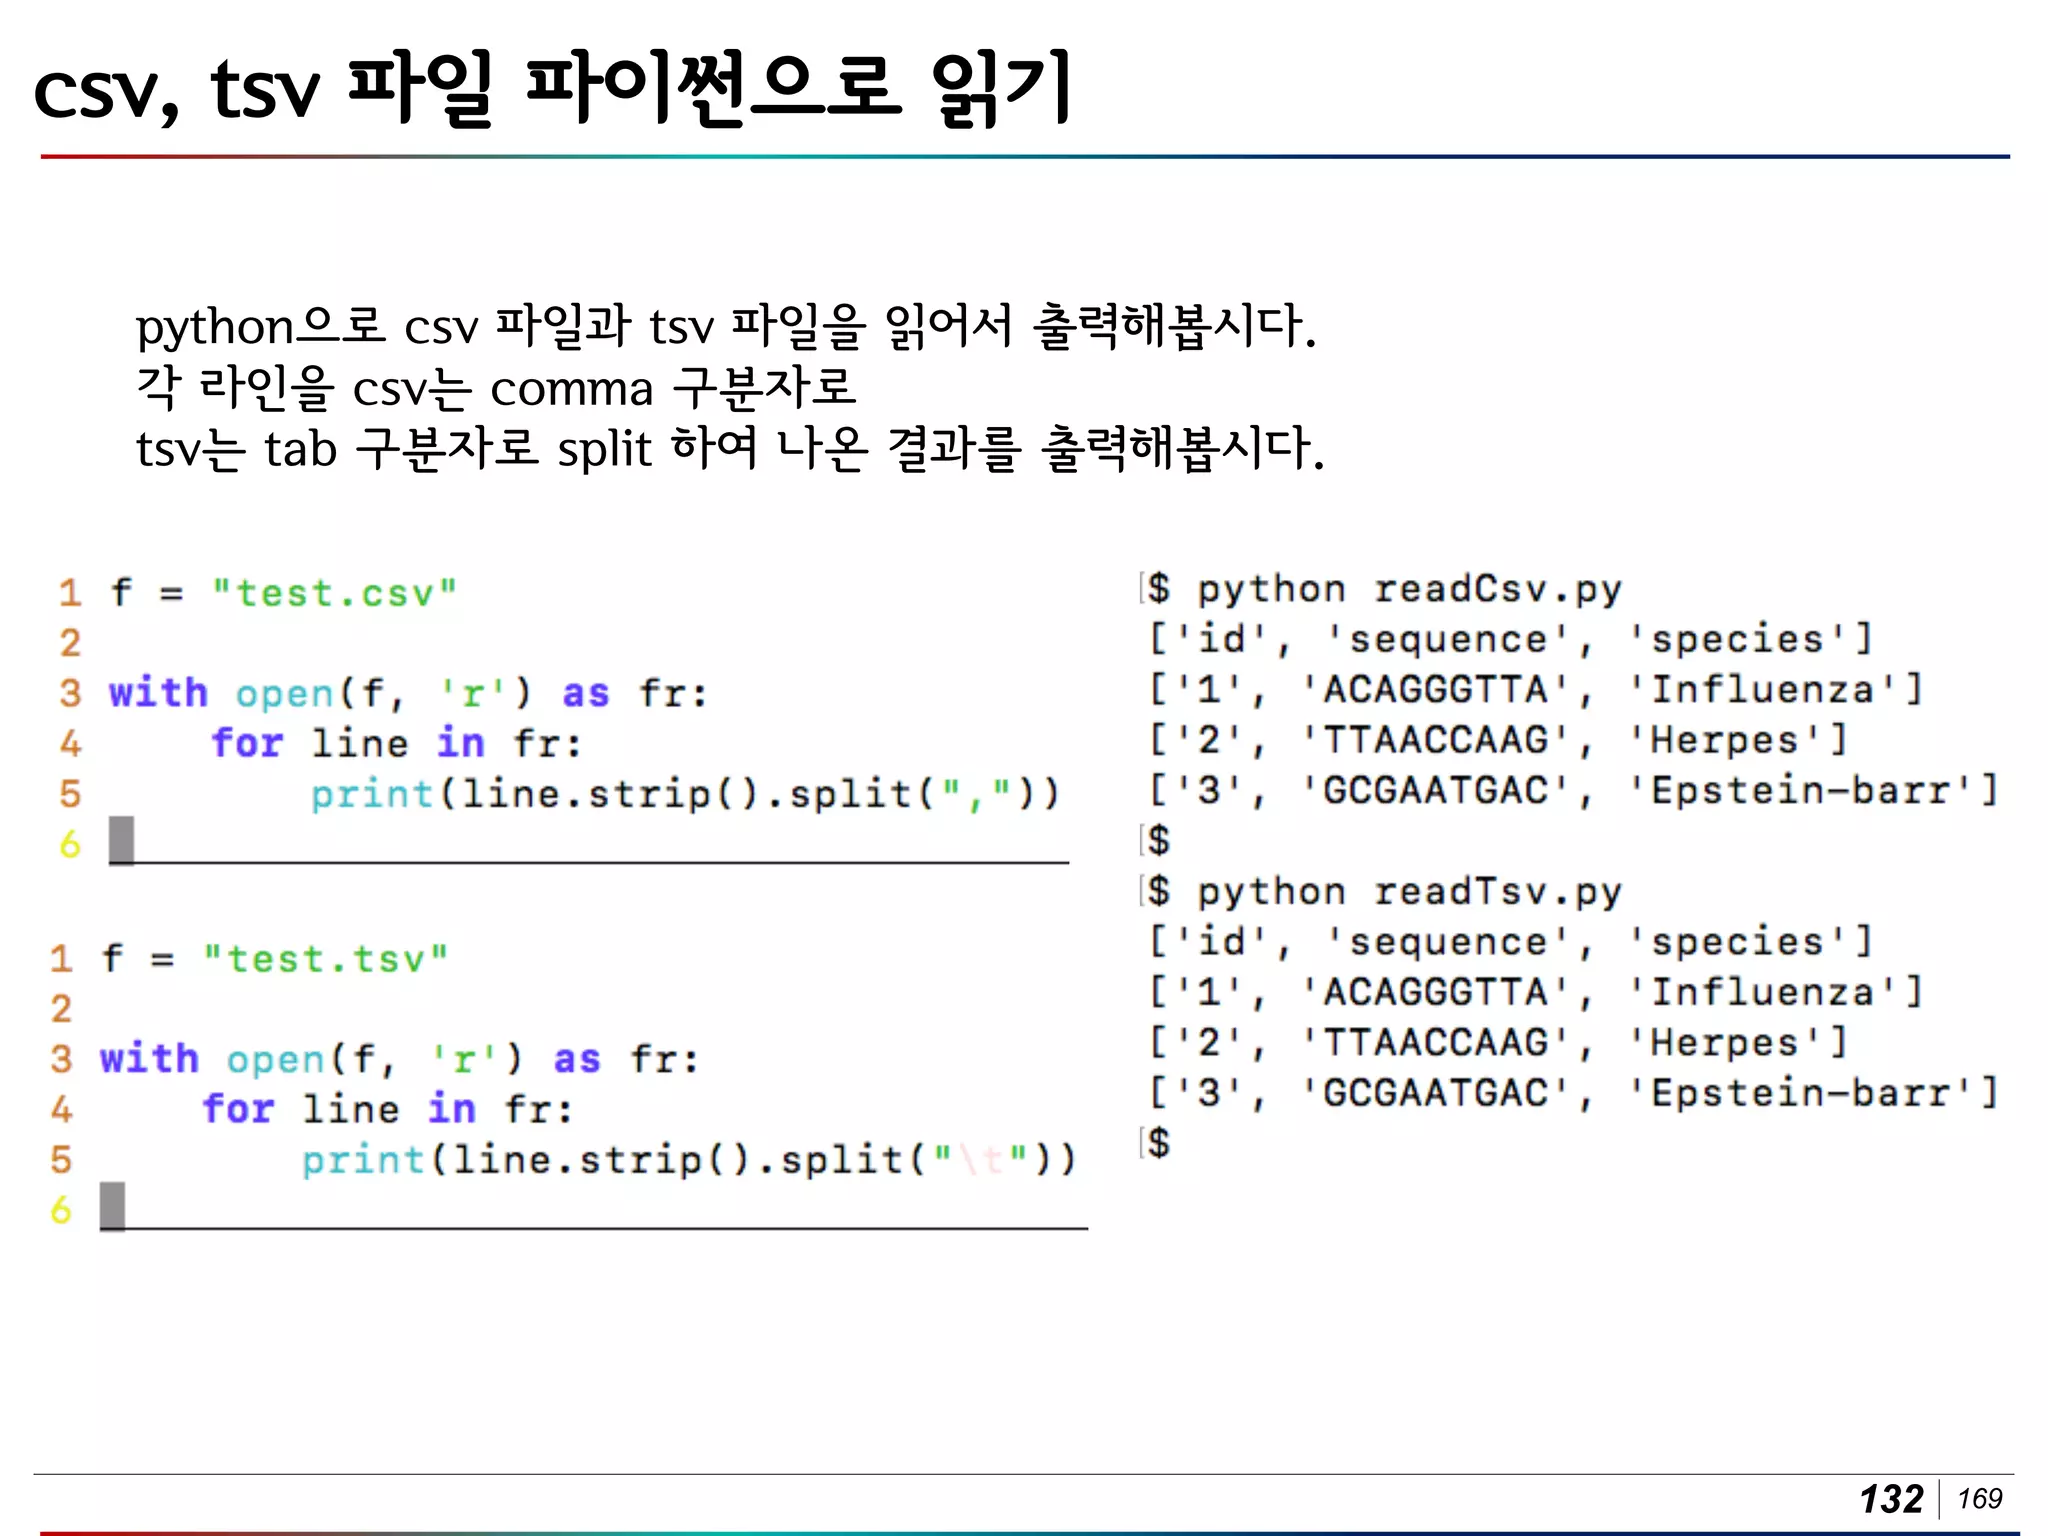Click the "test.csv" string in code
The height and width of the screenshot is (1536, 2048).
pos(334,593)
